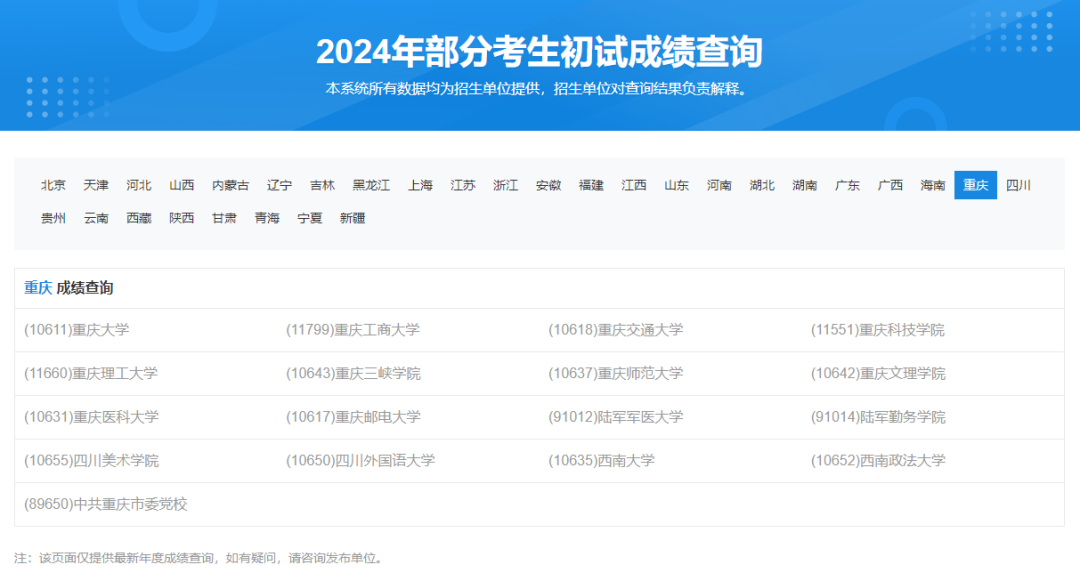Switch to 陕西 province
This screenshot has height=581, width=1080.
pyautogui.click(x=182, y=218)
